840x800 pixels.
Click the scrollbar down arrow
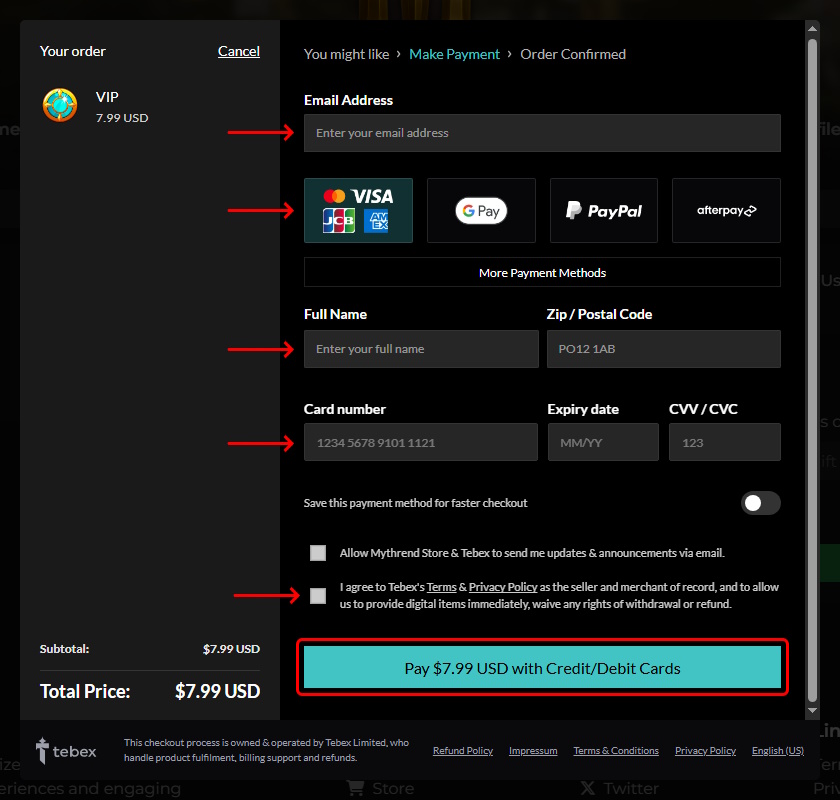813,711
